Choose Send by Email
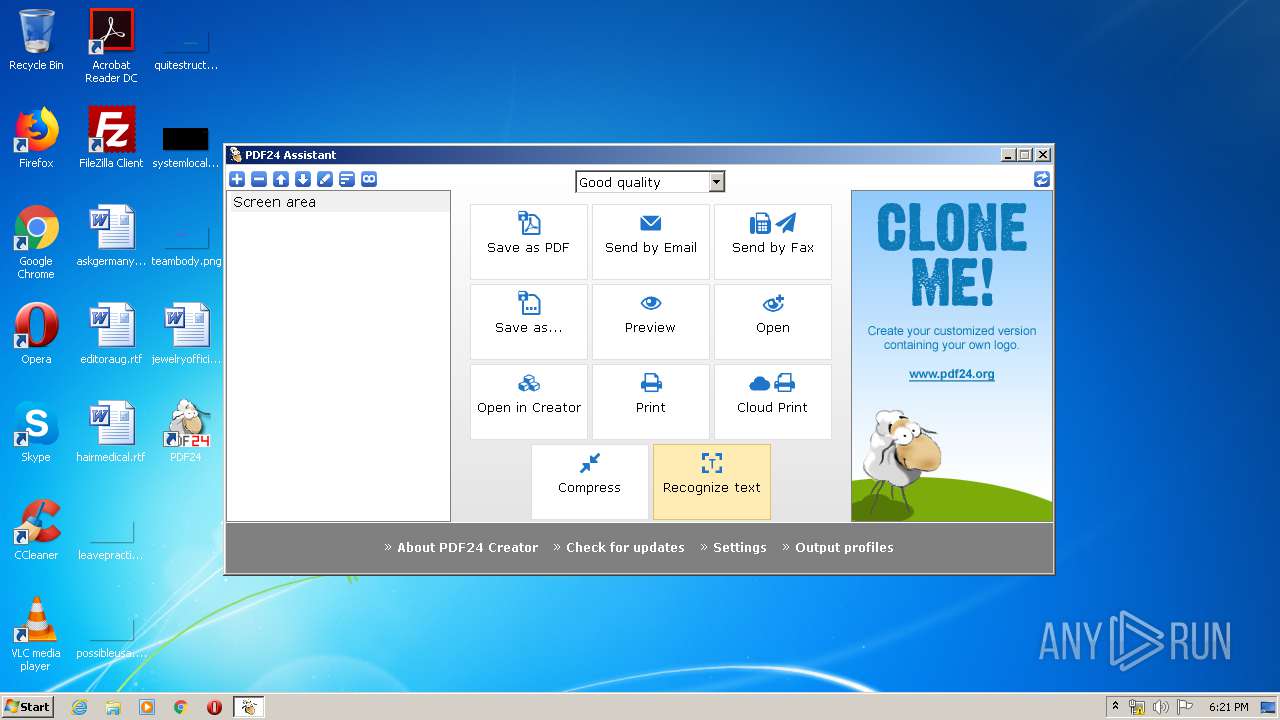The height and width of the screenshot is (720, 1280). (x=651, y=242)
